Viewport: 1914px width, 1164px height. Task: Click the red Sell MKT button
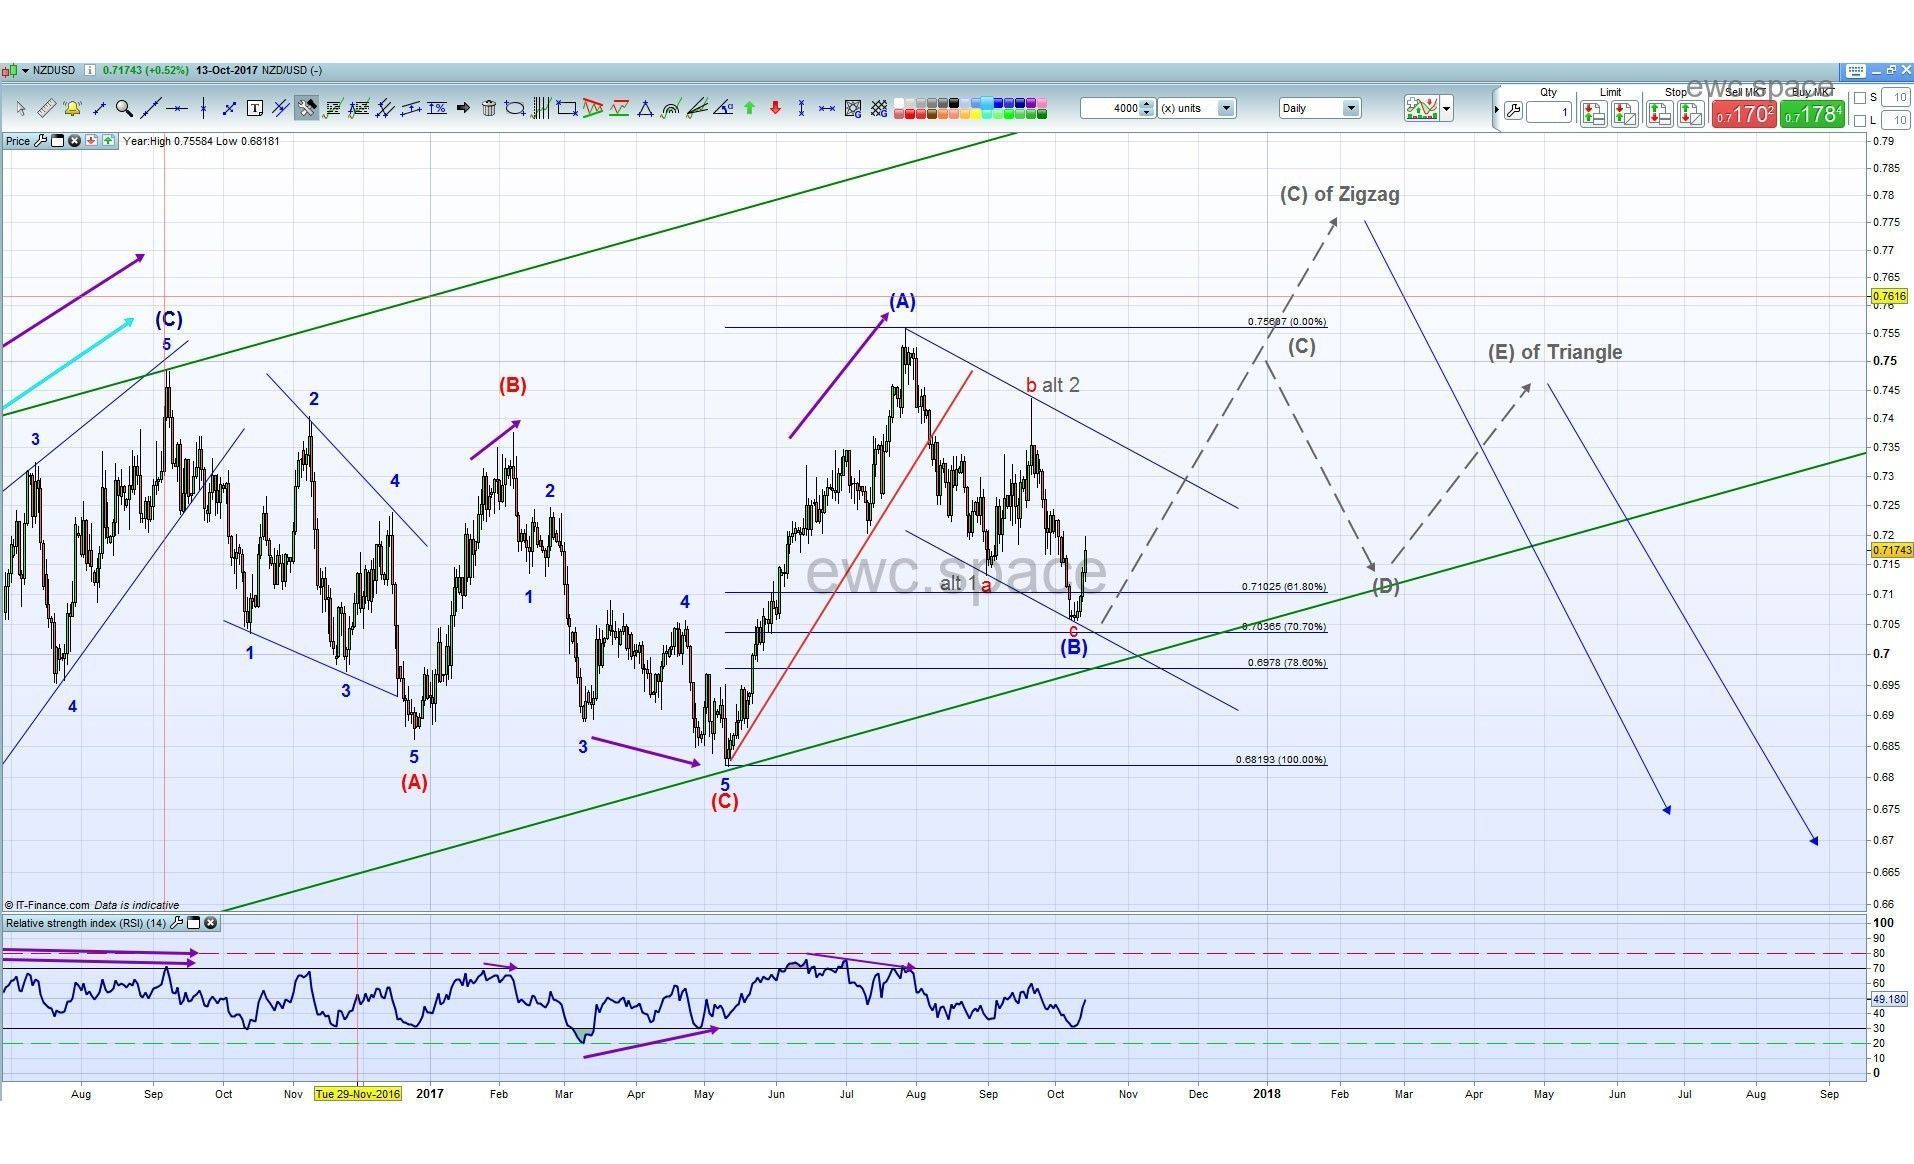[x=1744, y=114]
